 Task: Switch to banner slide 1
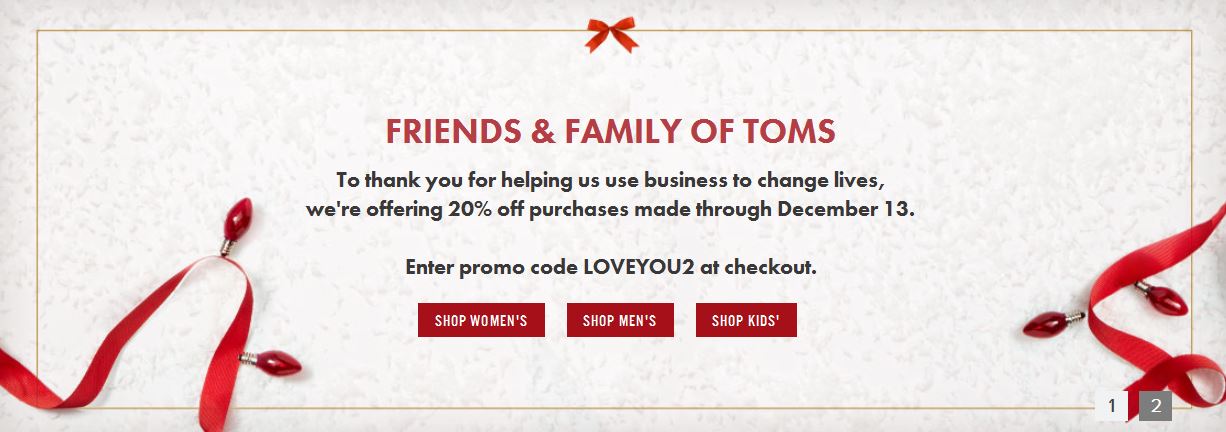coord(1111,406)
